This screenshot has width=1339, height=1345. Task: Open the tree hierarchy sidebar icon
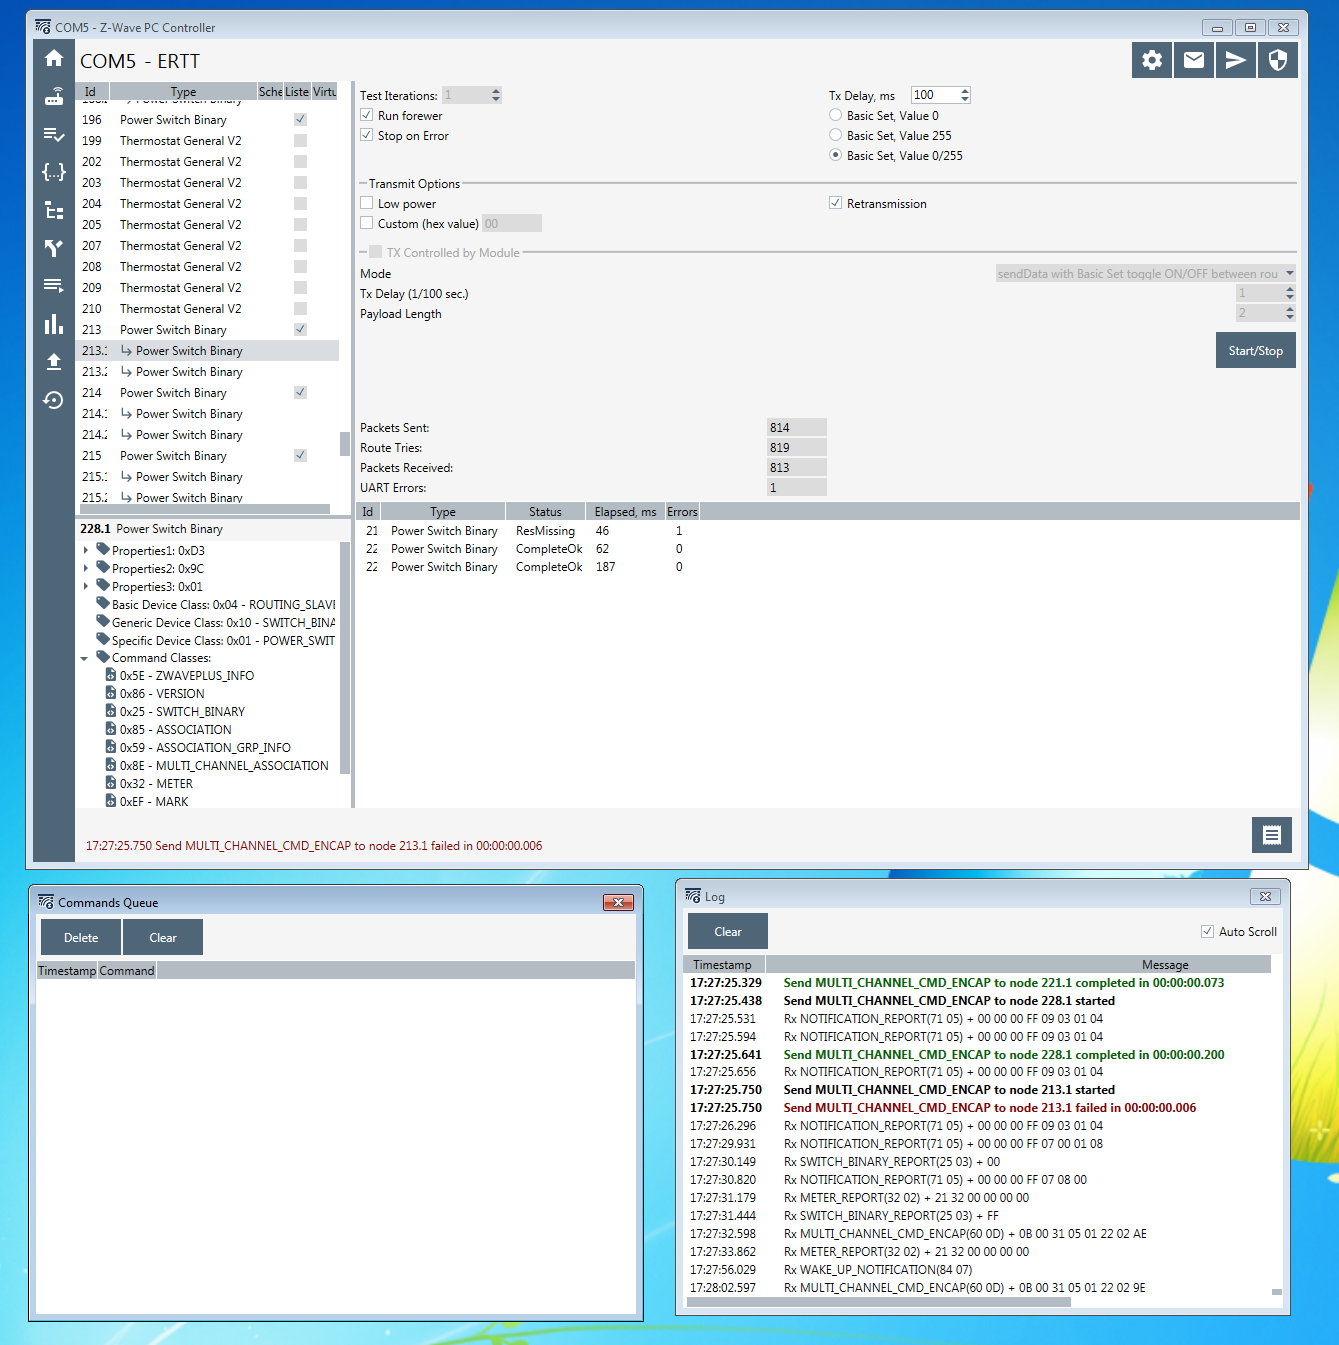point(54,210)
